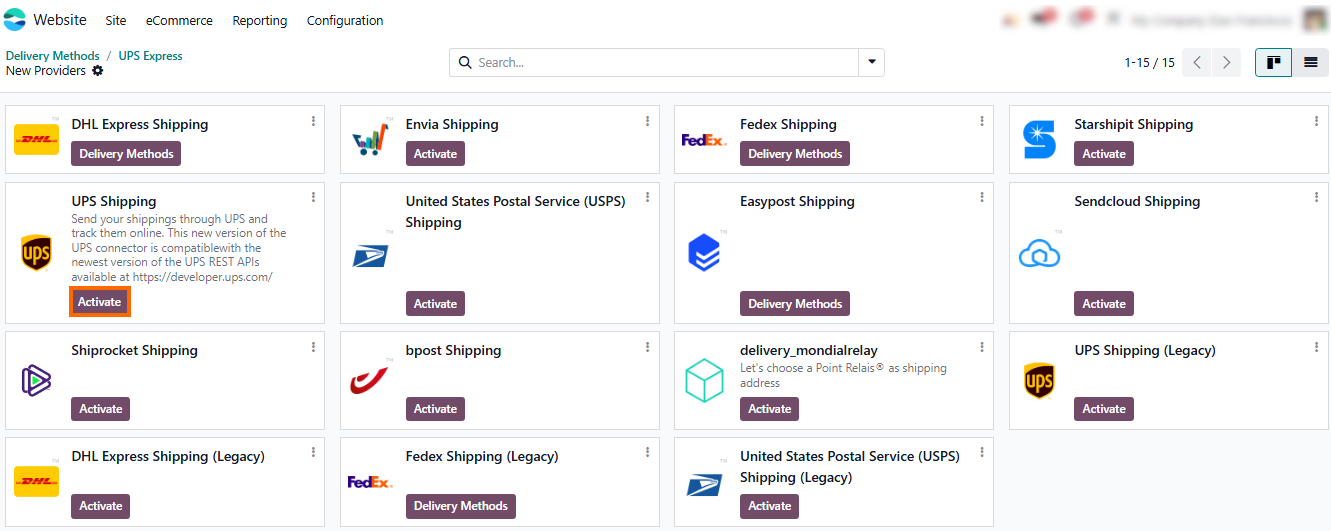Open kebab menu on Easypost Shipping card

[982, 198]
